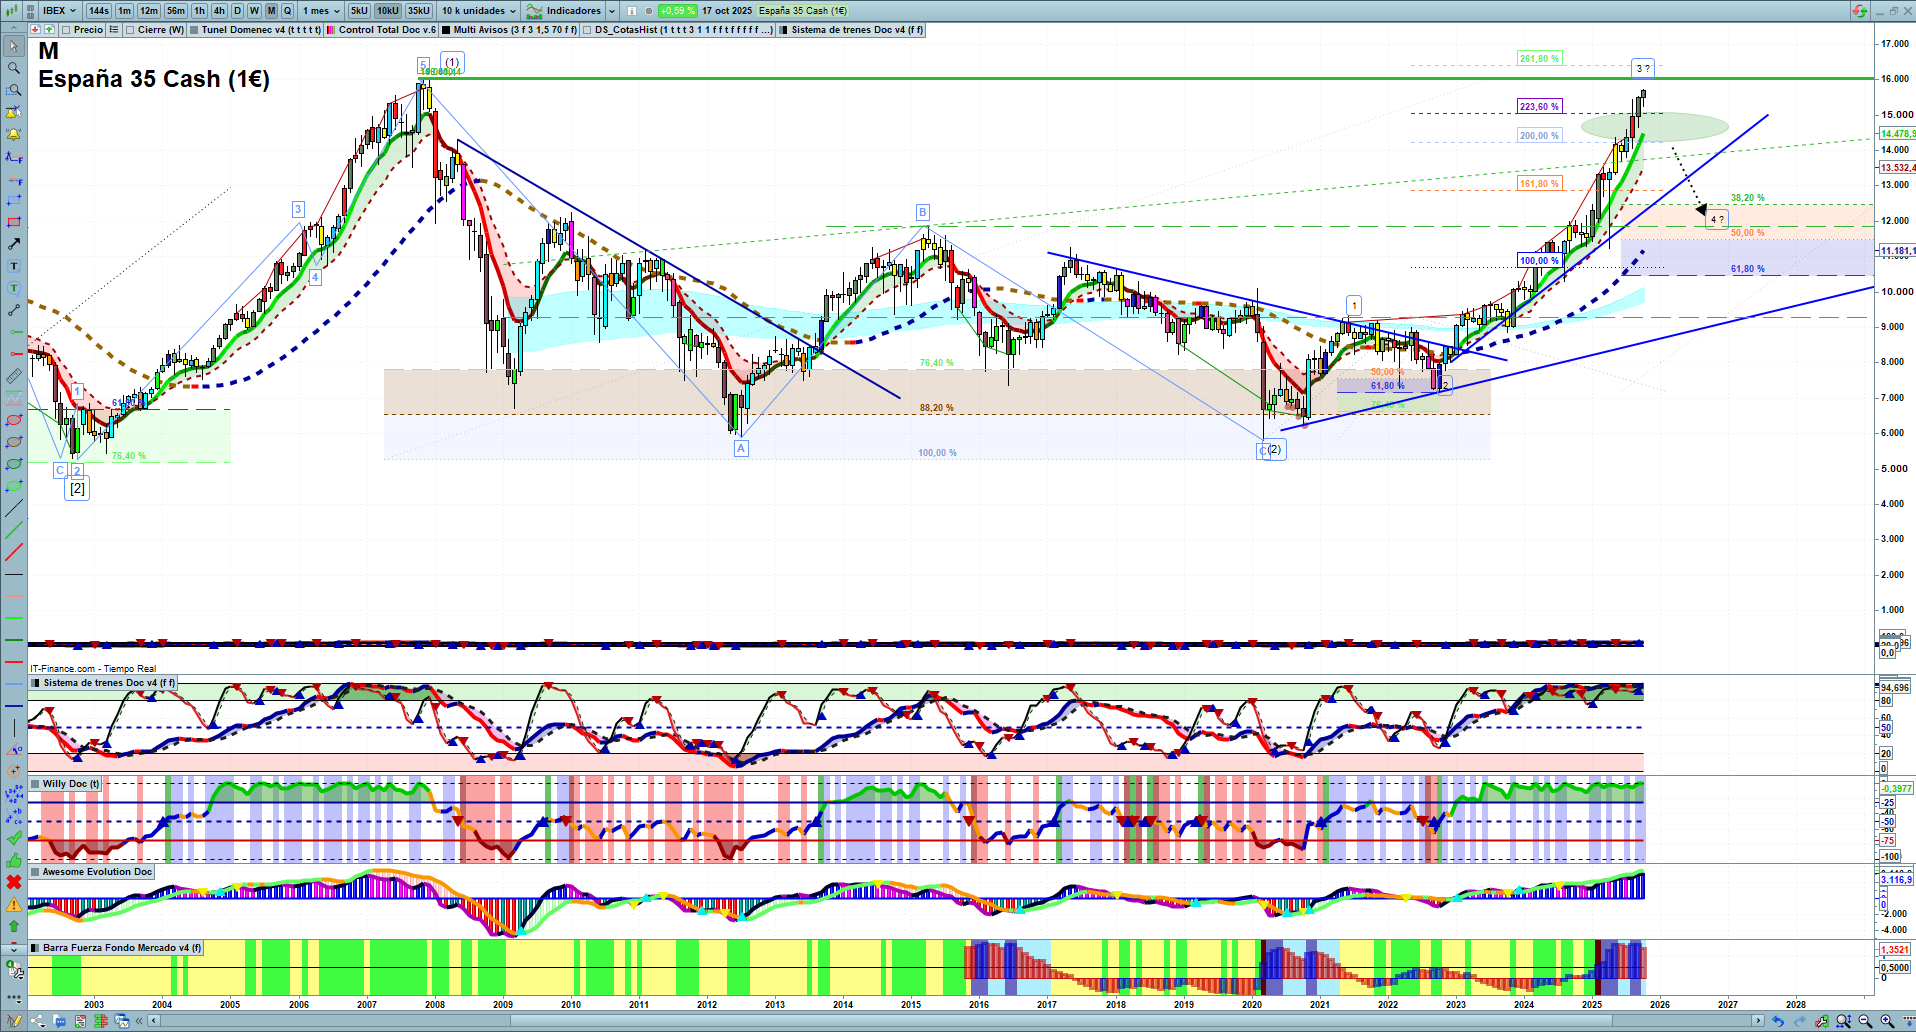Select the dark green ellipse drawing tool

14,464
